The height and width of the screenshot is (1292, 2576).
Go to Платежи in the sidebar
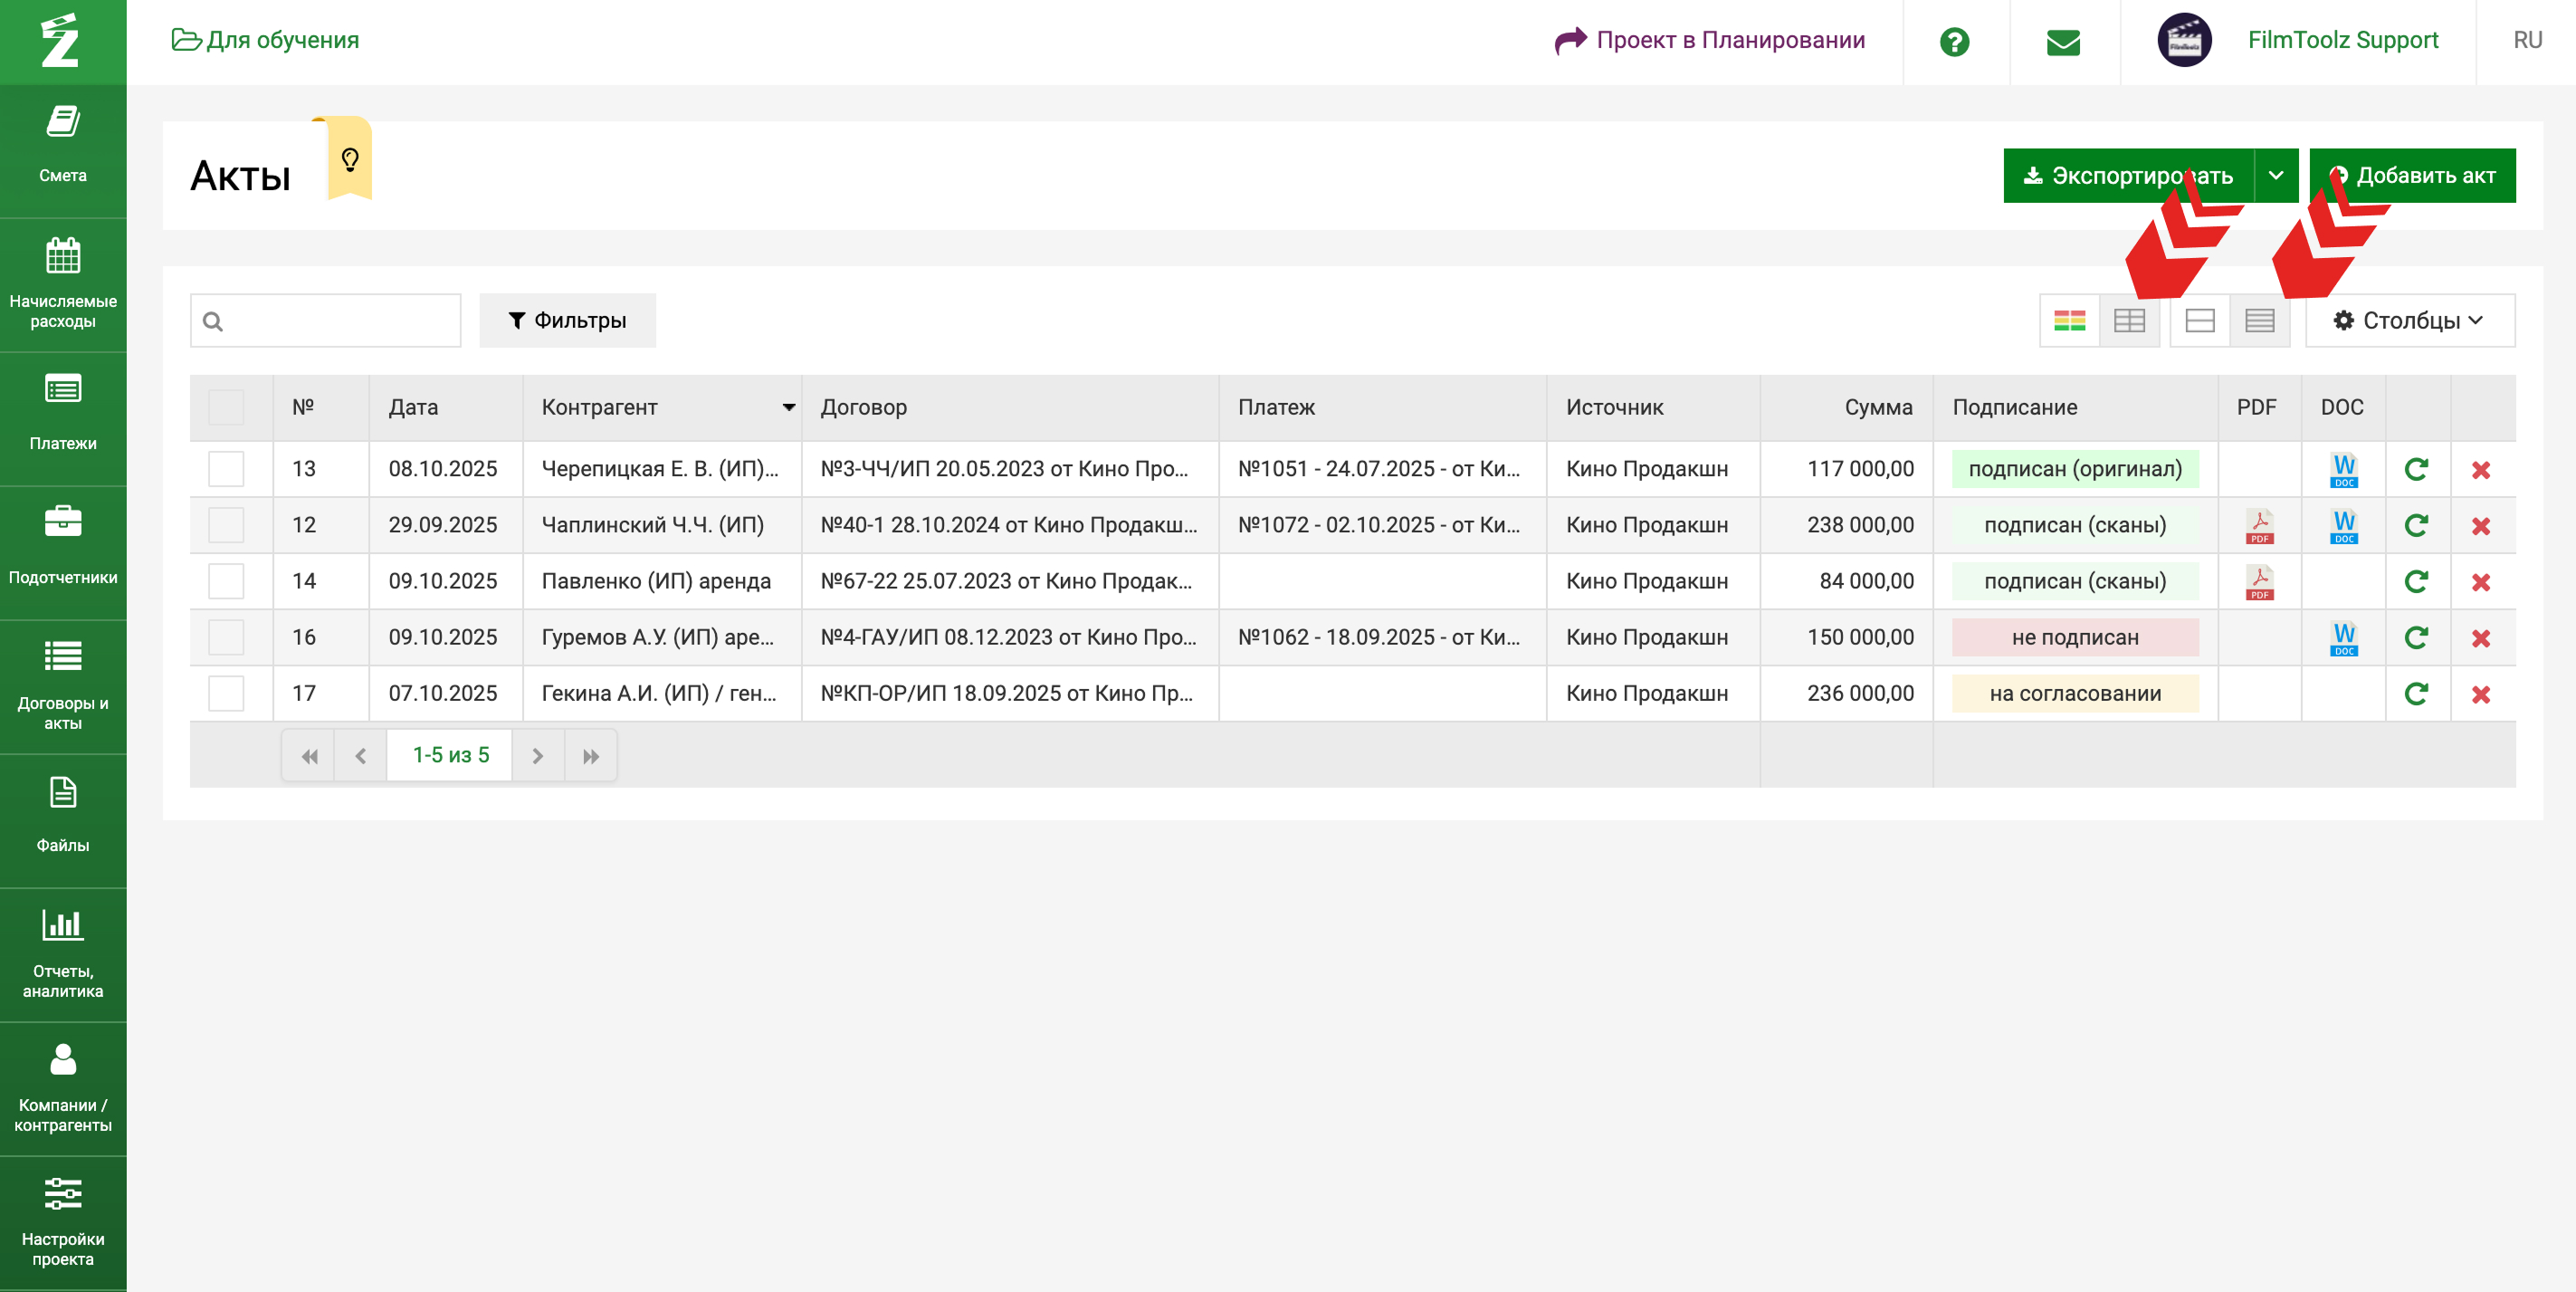[x=63, y=414]
